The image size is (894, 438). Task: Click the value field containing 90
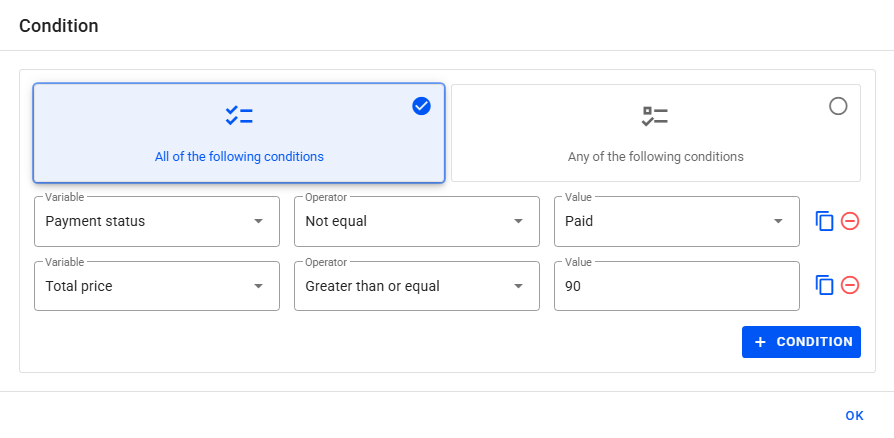click(676, 286)
